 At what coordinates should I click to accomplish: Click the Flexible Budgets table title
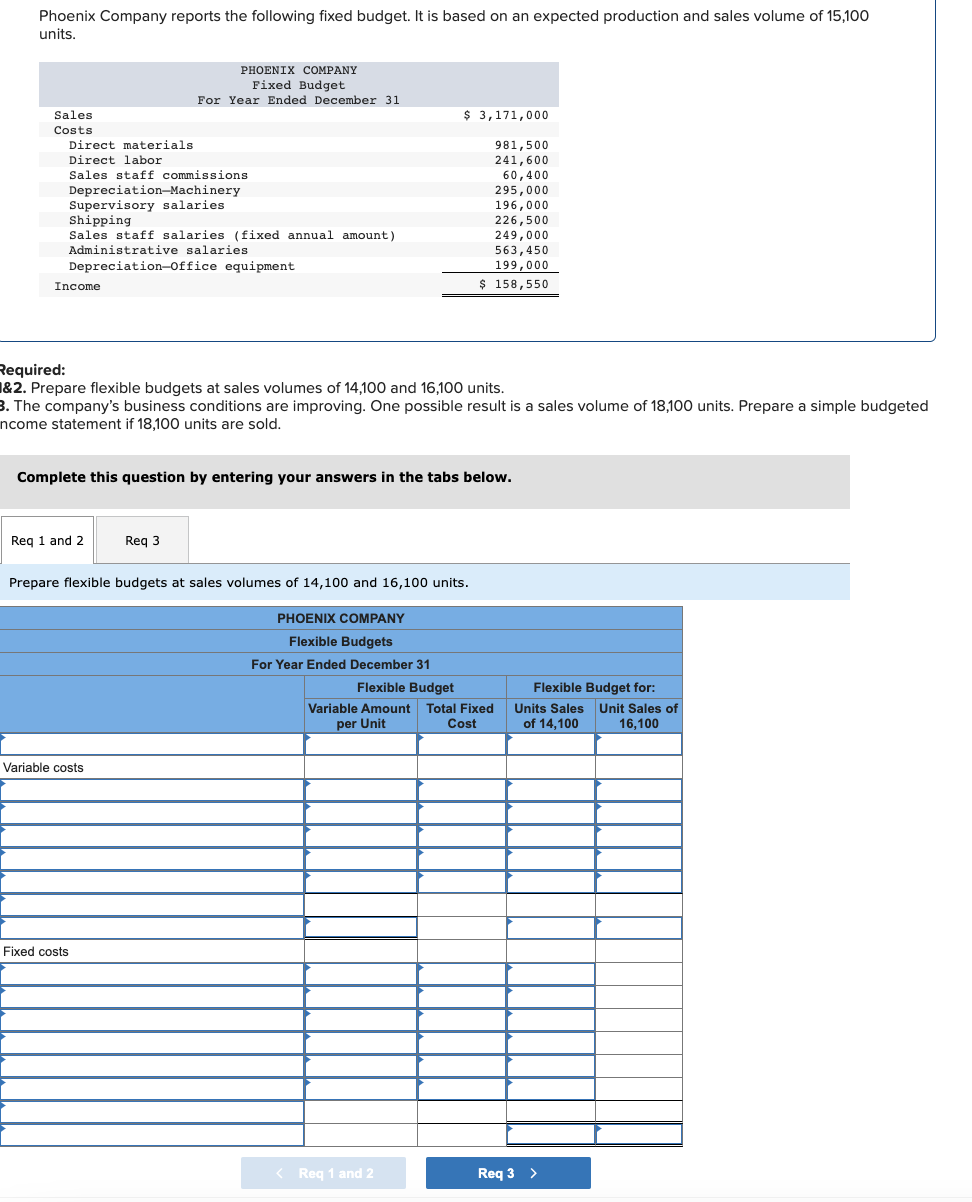pos(341,642)
